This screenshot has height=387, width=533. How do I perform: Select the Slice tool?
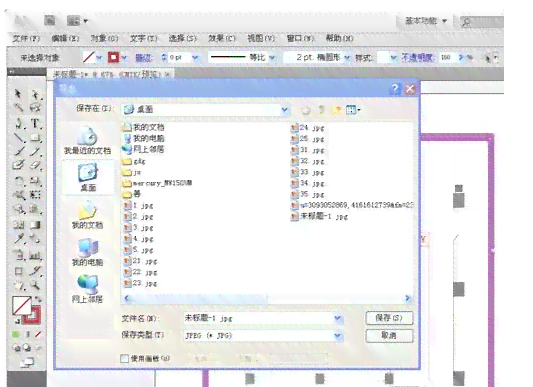pos(35,271)
